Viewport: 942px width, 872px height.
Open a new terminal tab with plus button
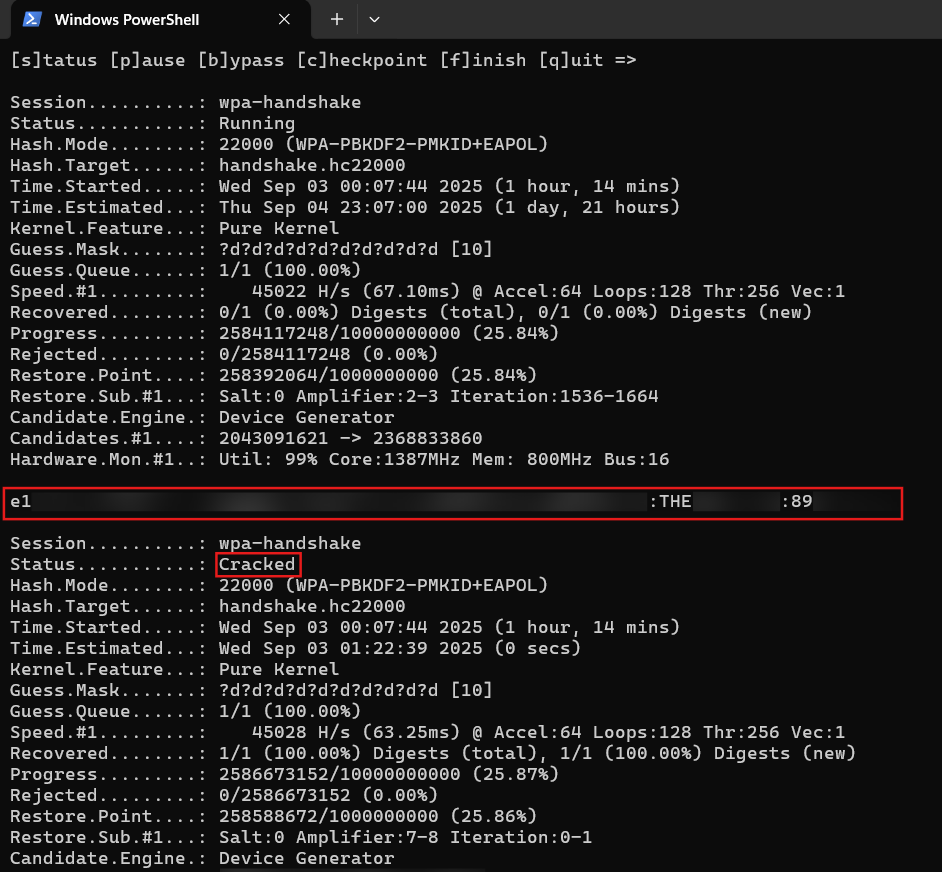coord(337,19)
